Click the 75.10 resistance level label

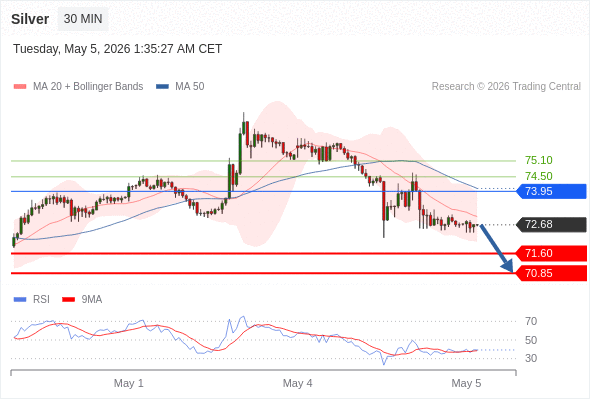pos(538,160)
